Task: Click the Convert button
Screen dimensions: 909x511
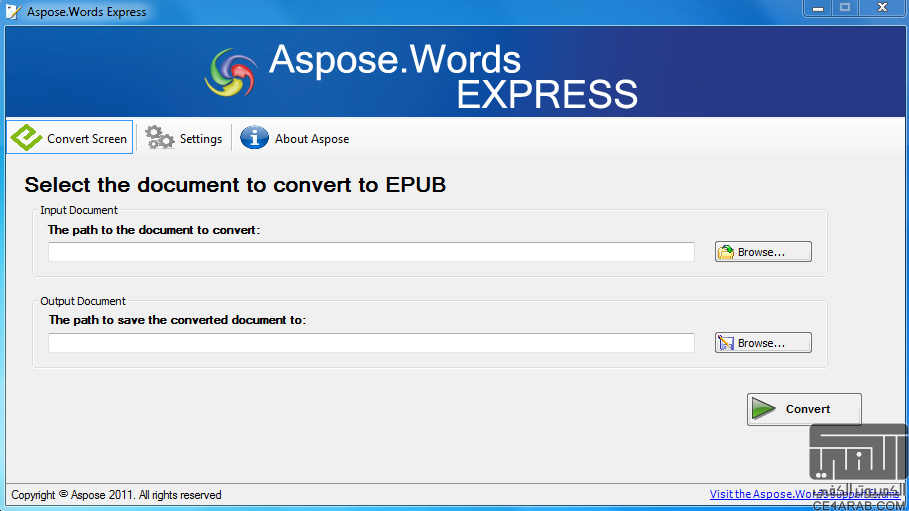Action: coord(804,409)
